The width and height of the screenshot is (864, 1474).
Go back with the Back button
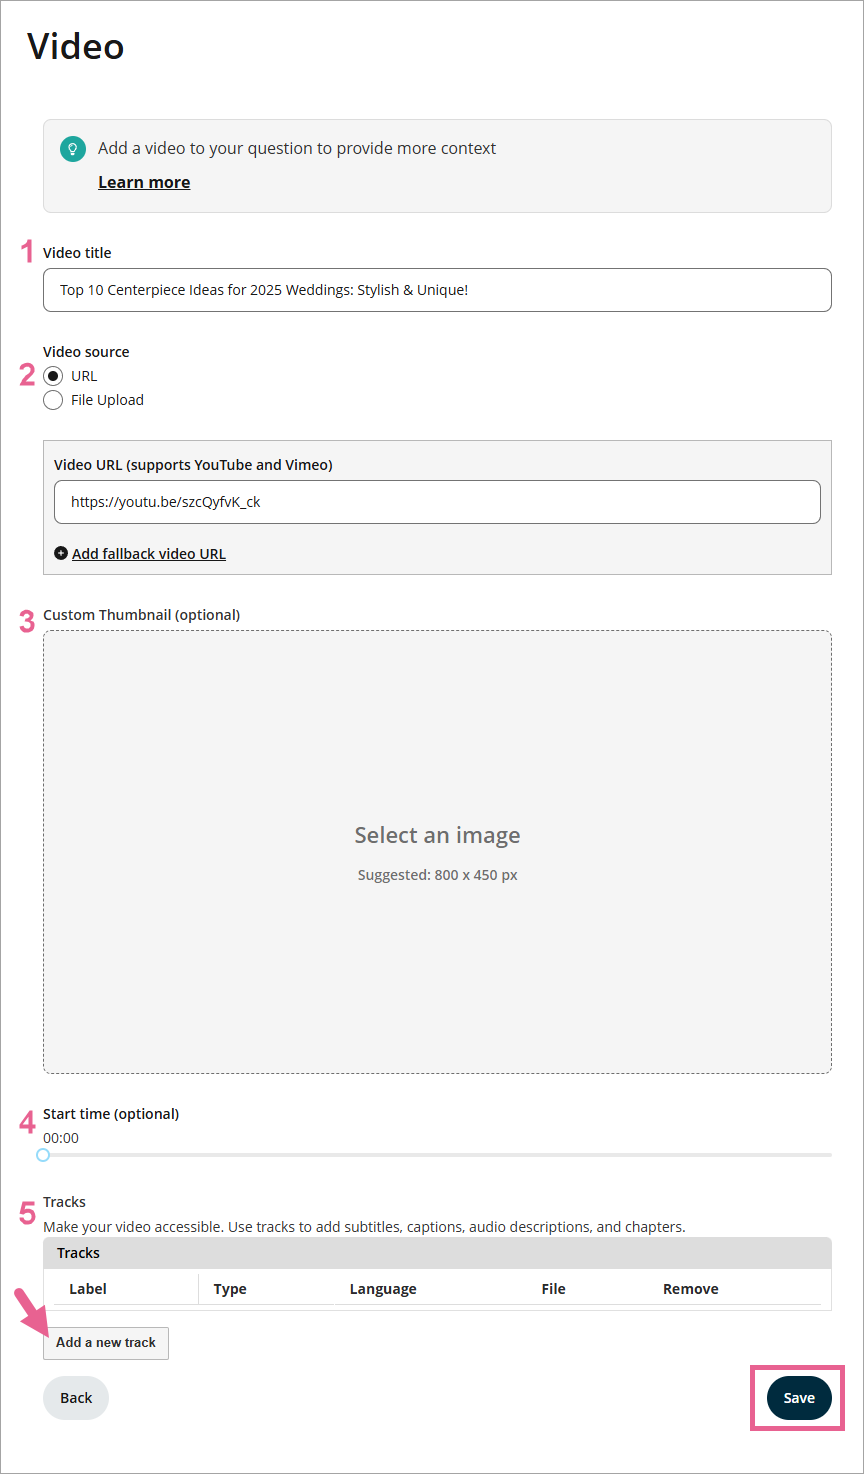click(x=76, y=1398)
